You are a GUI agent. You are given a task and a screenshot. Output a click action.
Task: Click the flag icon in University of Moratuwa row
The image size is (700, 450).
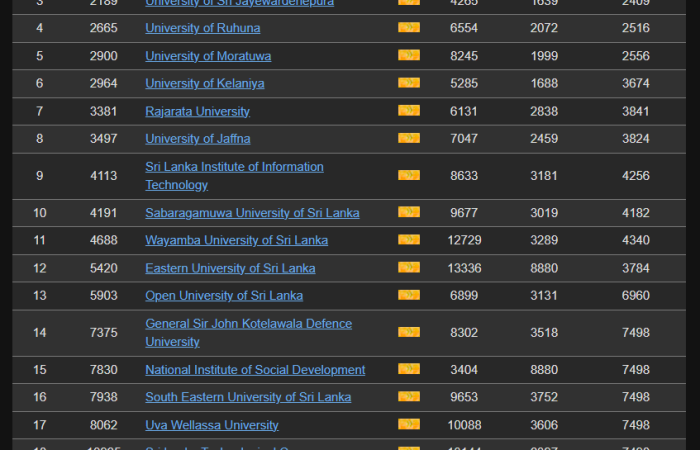pos(408,55)
